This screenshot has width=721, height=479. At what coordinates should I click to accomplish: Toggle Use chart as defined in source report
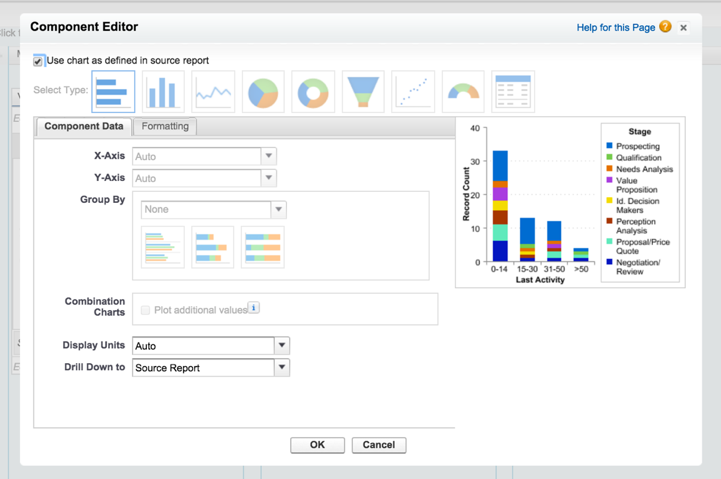pos(39,61)
